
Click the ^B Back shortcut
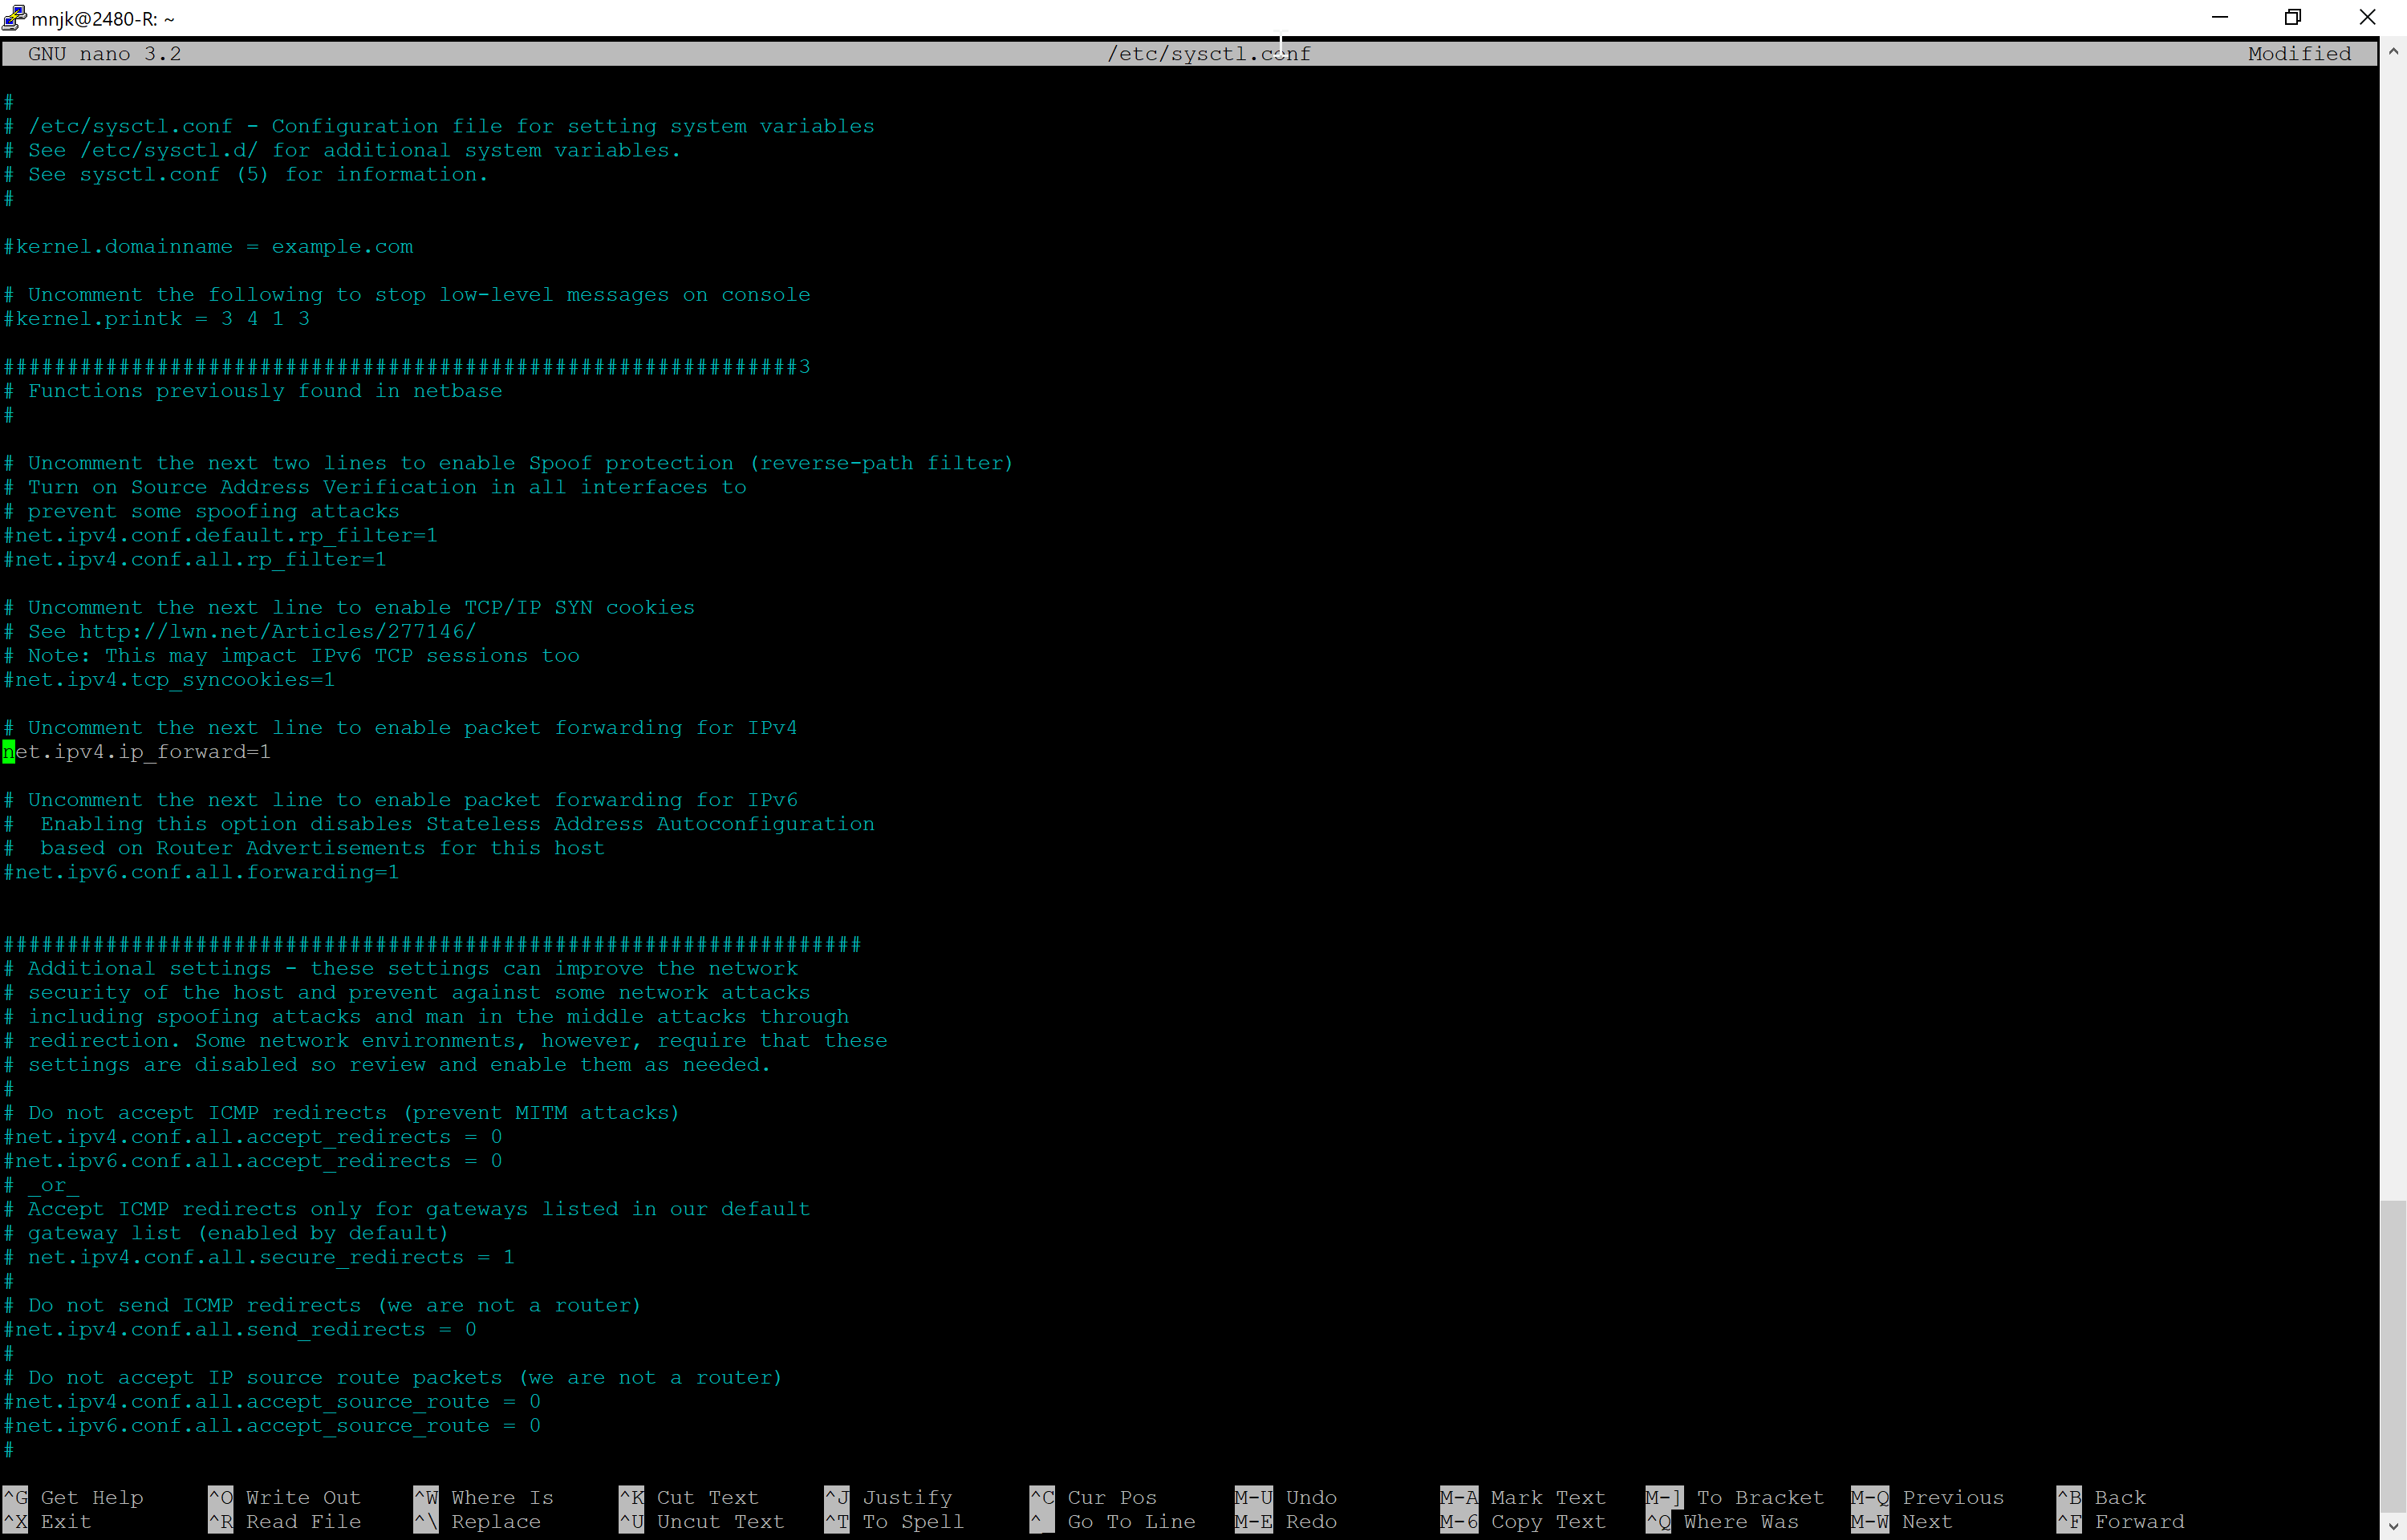pos(2101,1497)
